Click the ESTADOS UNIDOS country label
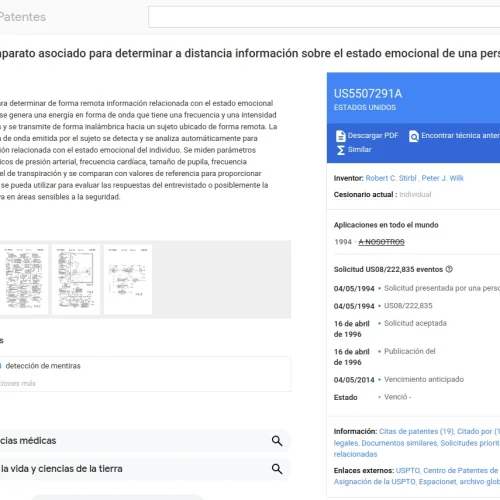Image resolution: width=500 pixels, height=500 pixels. [x=365, y=107]
